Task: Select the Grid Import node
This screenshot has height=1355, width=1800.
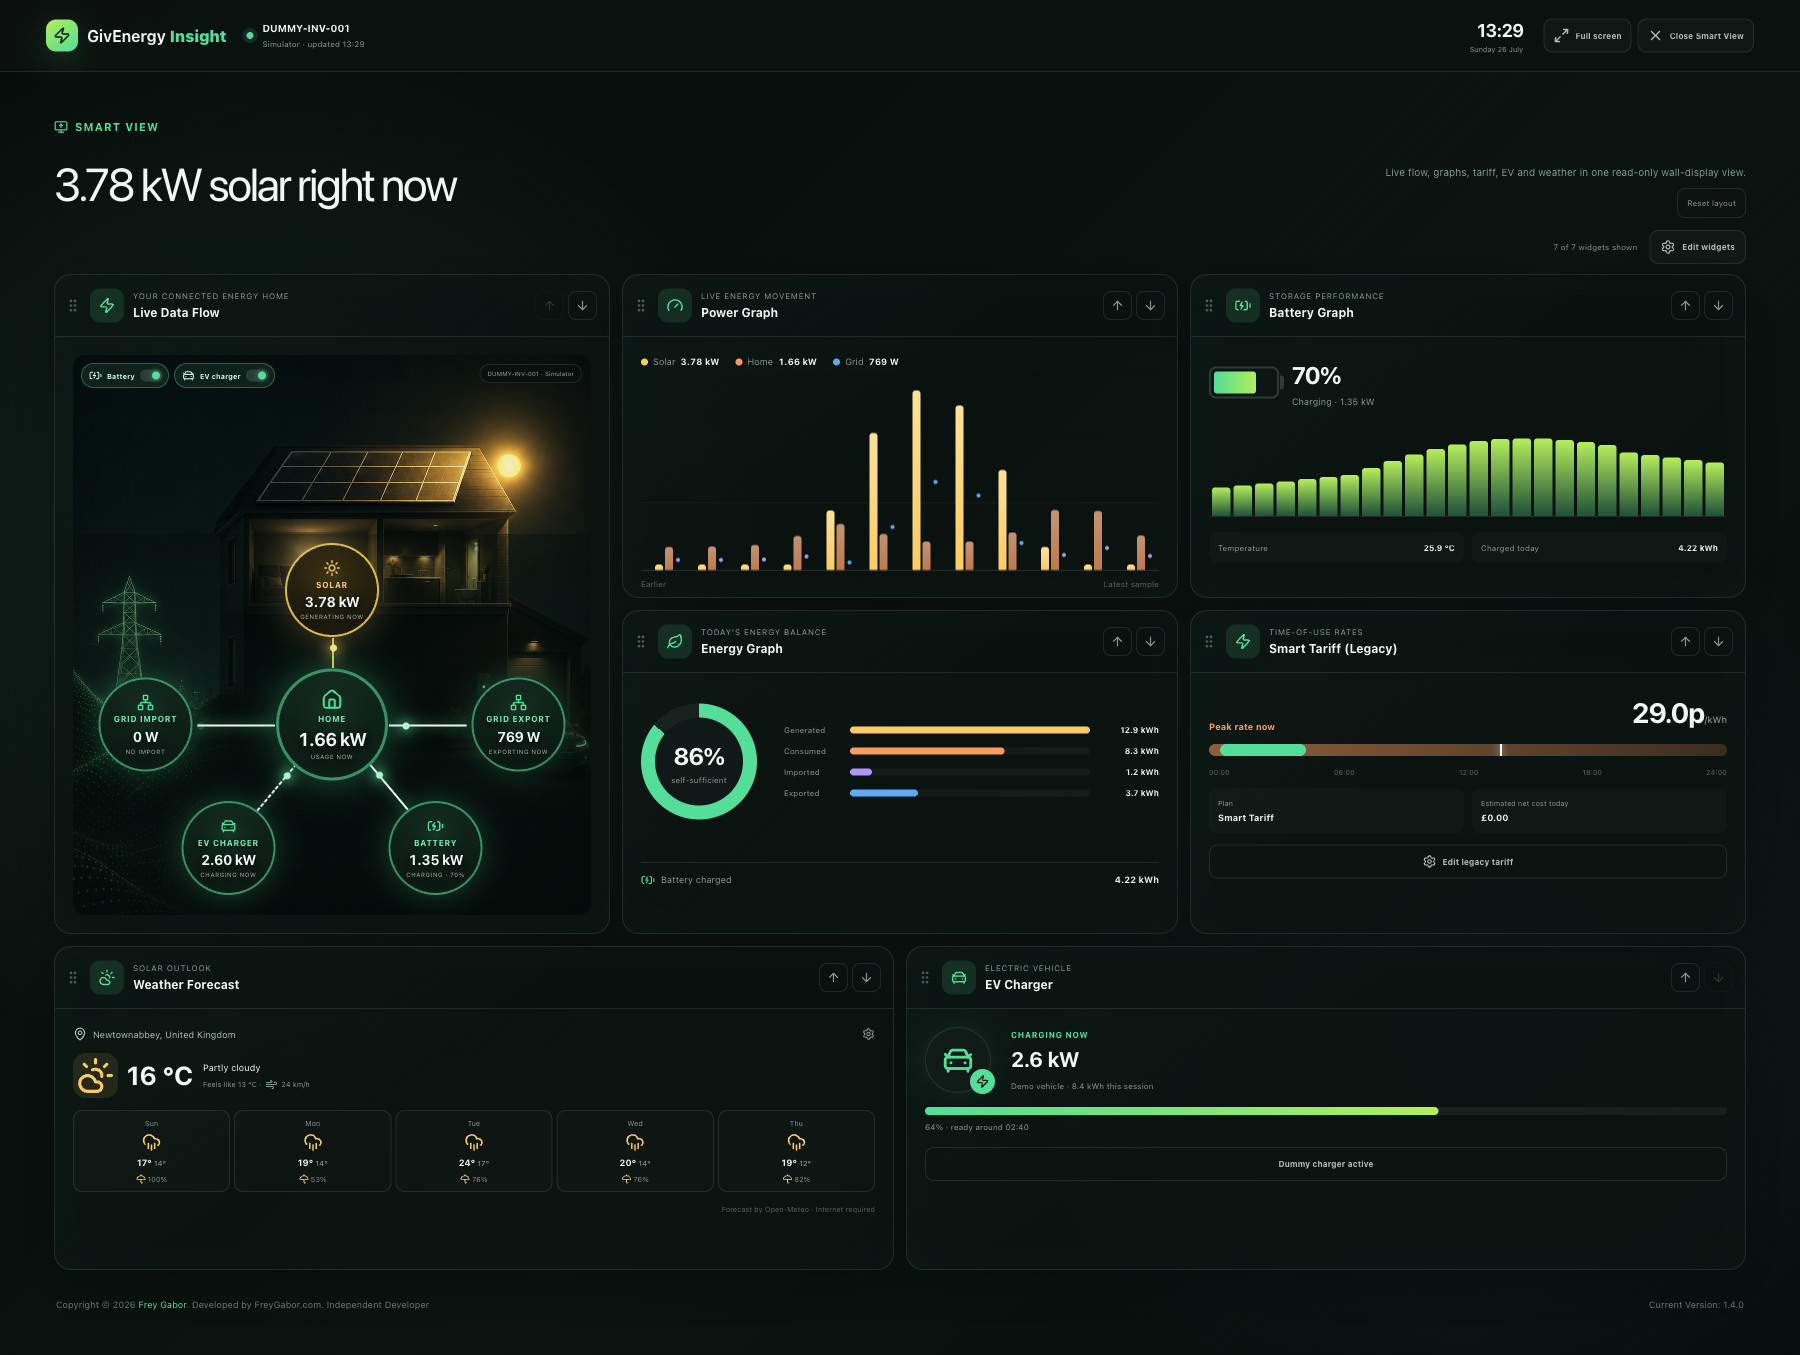Action: pyautogui.click(x=145, y=725)
